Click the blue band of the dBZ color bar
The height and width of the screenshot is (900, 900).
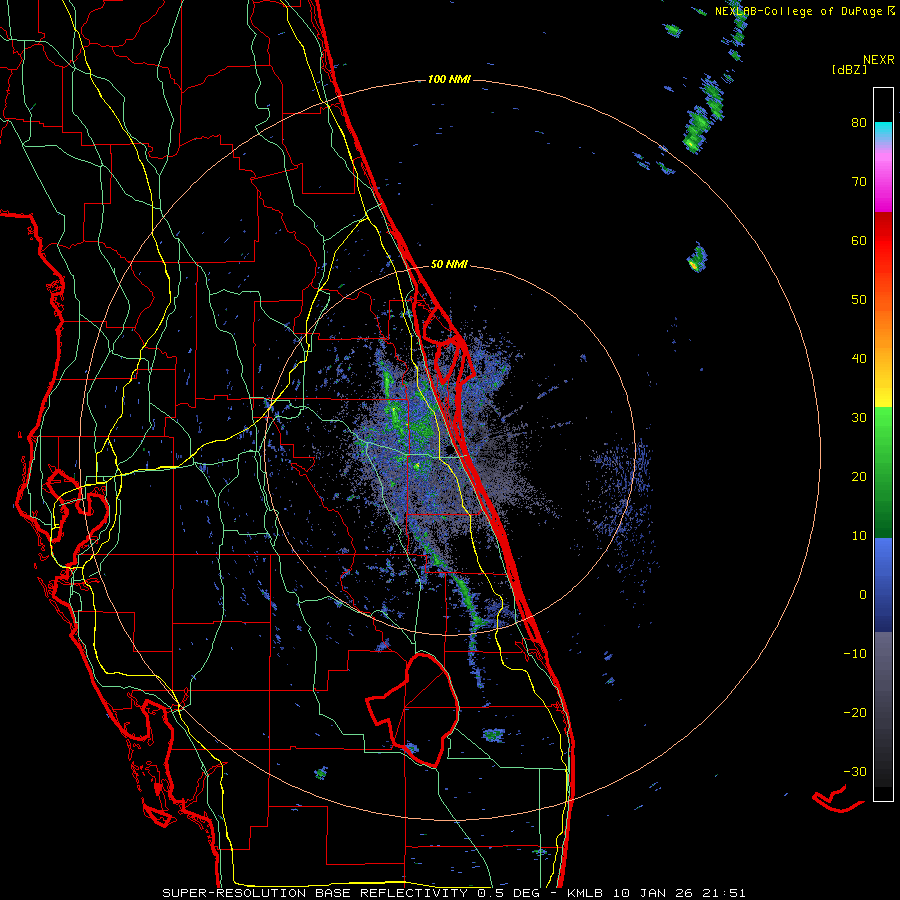pos(883,585)
